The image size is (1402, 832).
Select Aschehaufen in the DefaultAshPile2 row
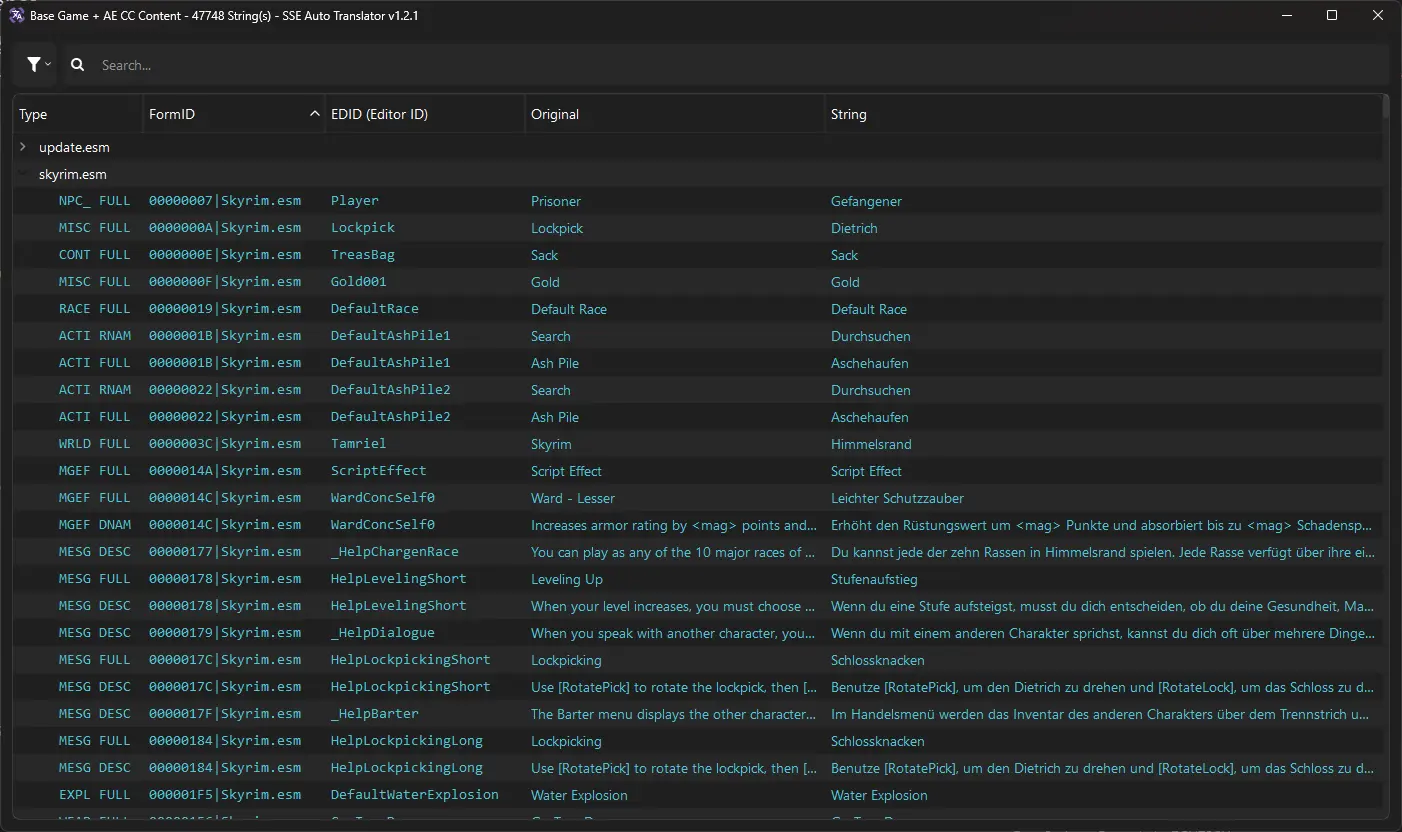(870, 417)
